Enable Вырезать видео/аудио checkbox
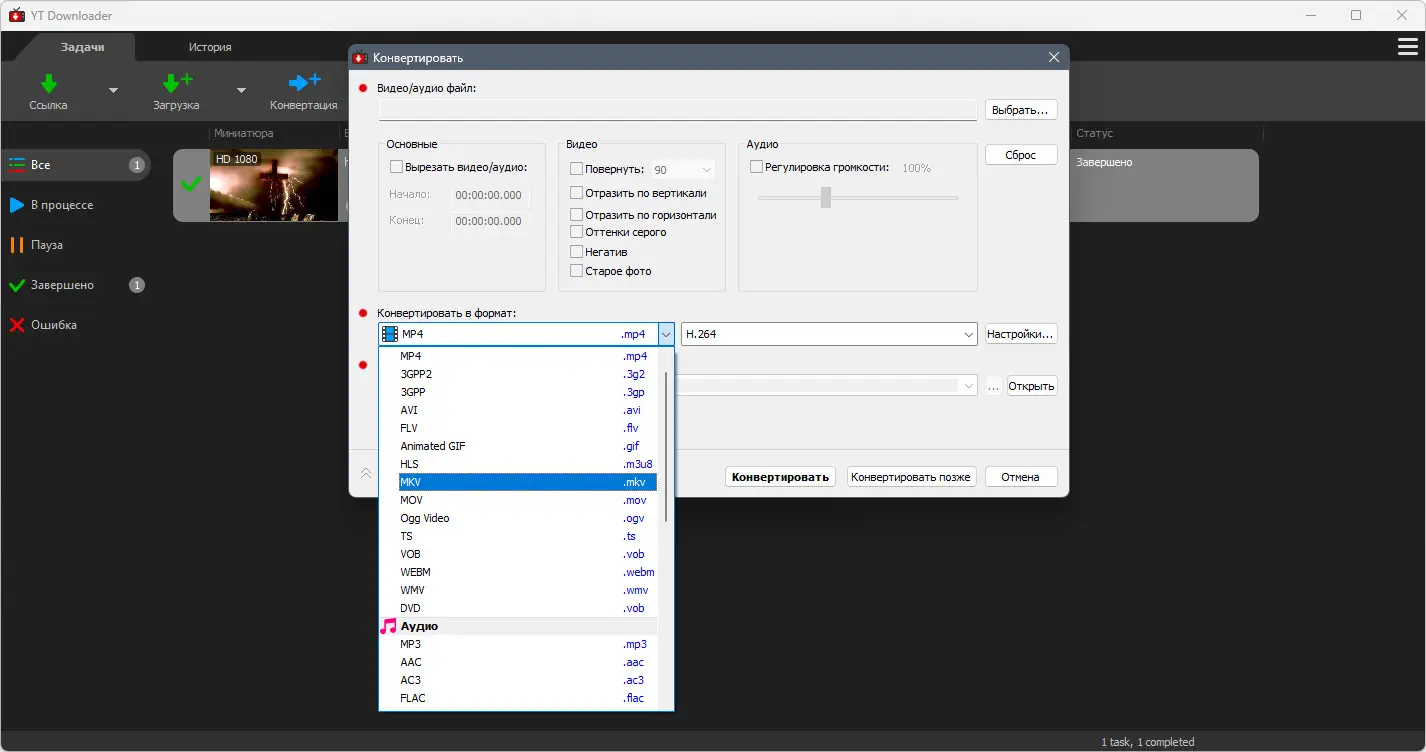This screenshot has height=752, width=1426. click(396, 167)
